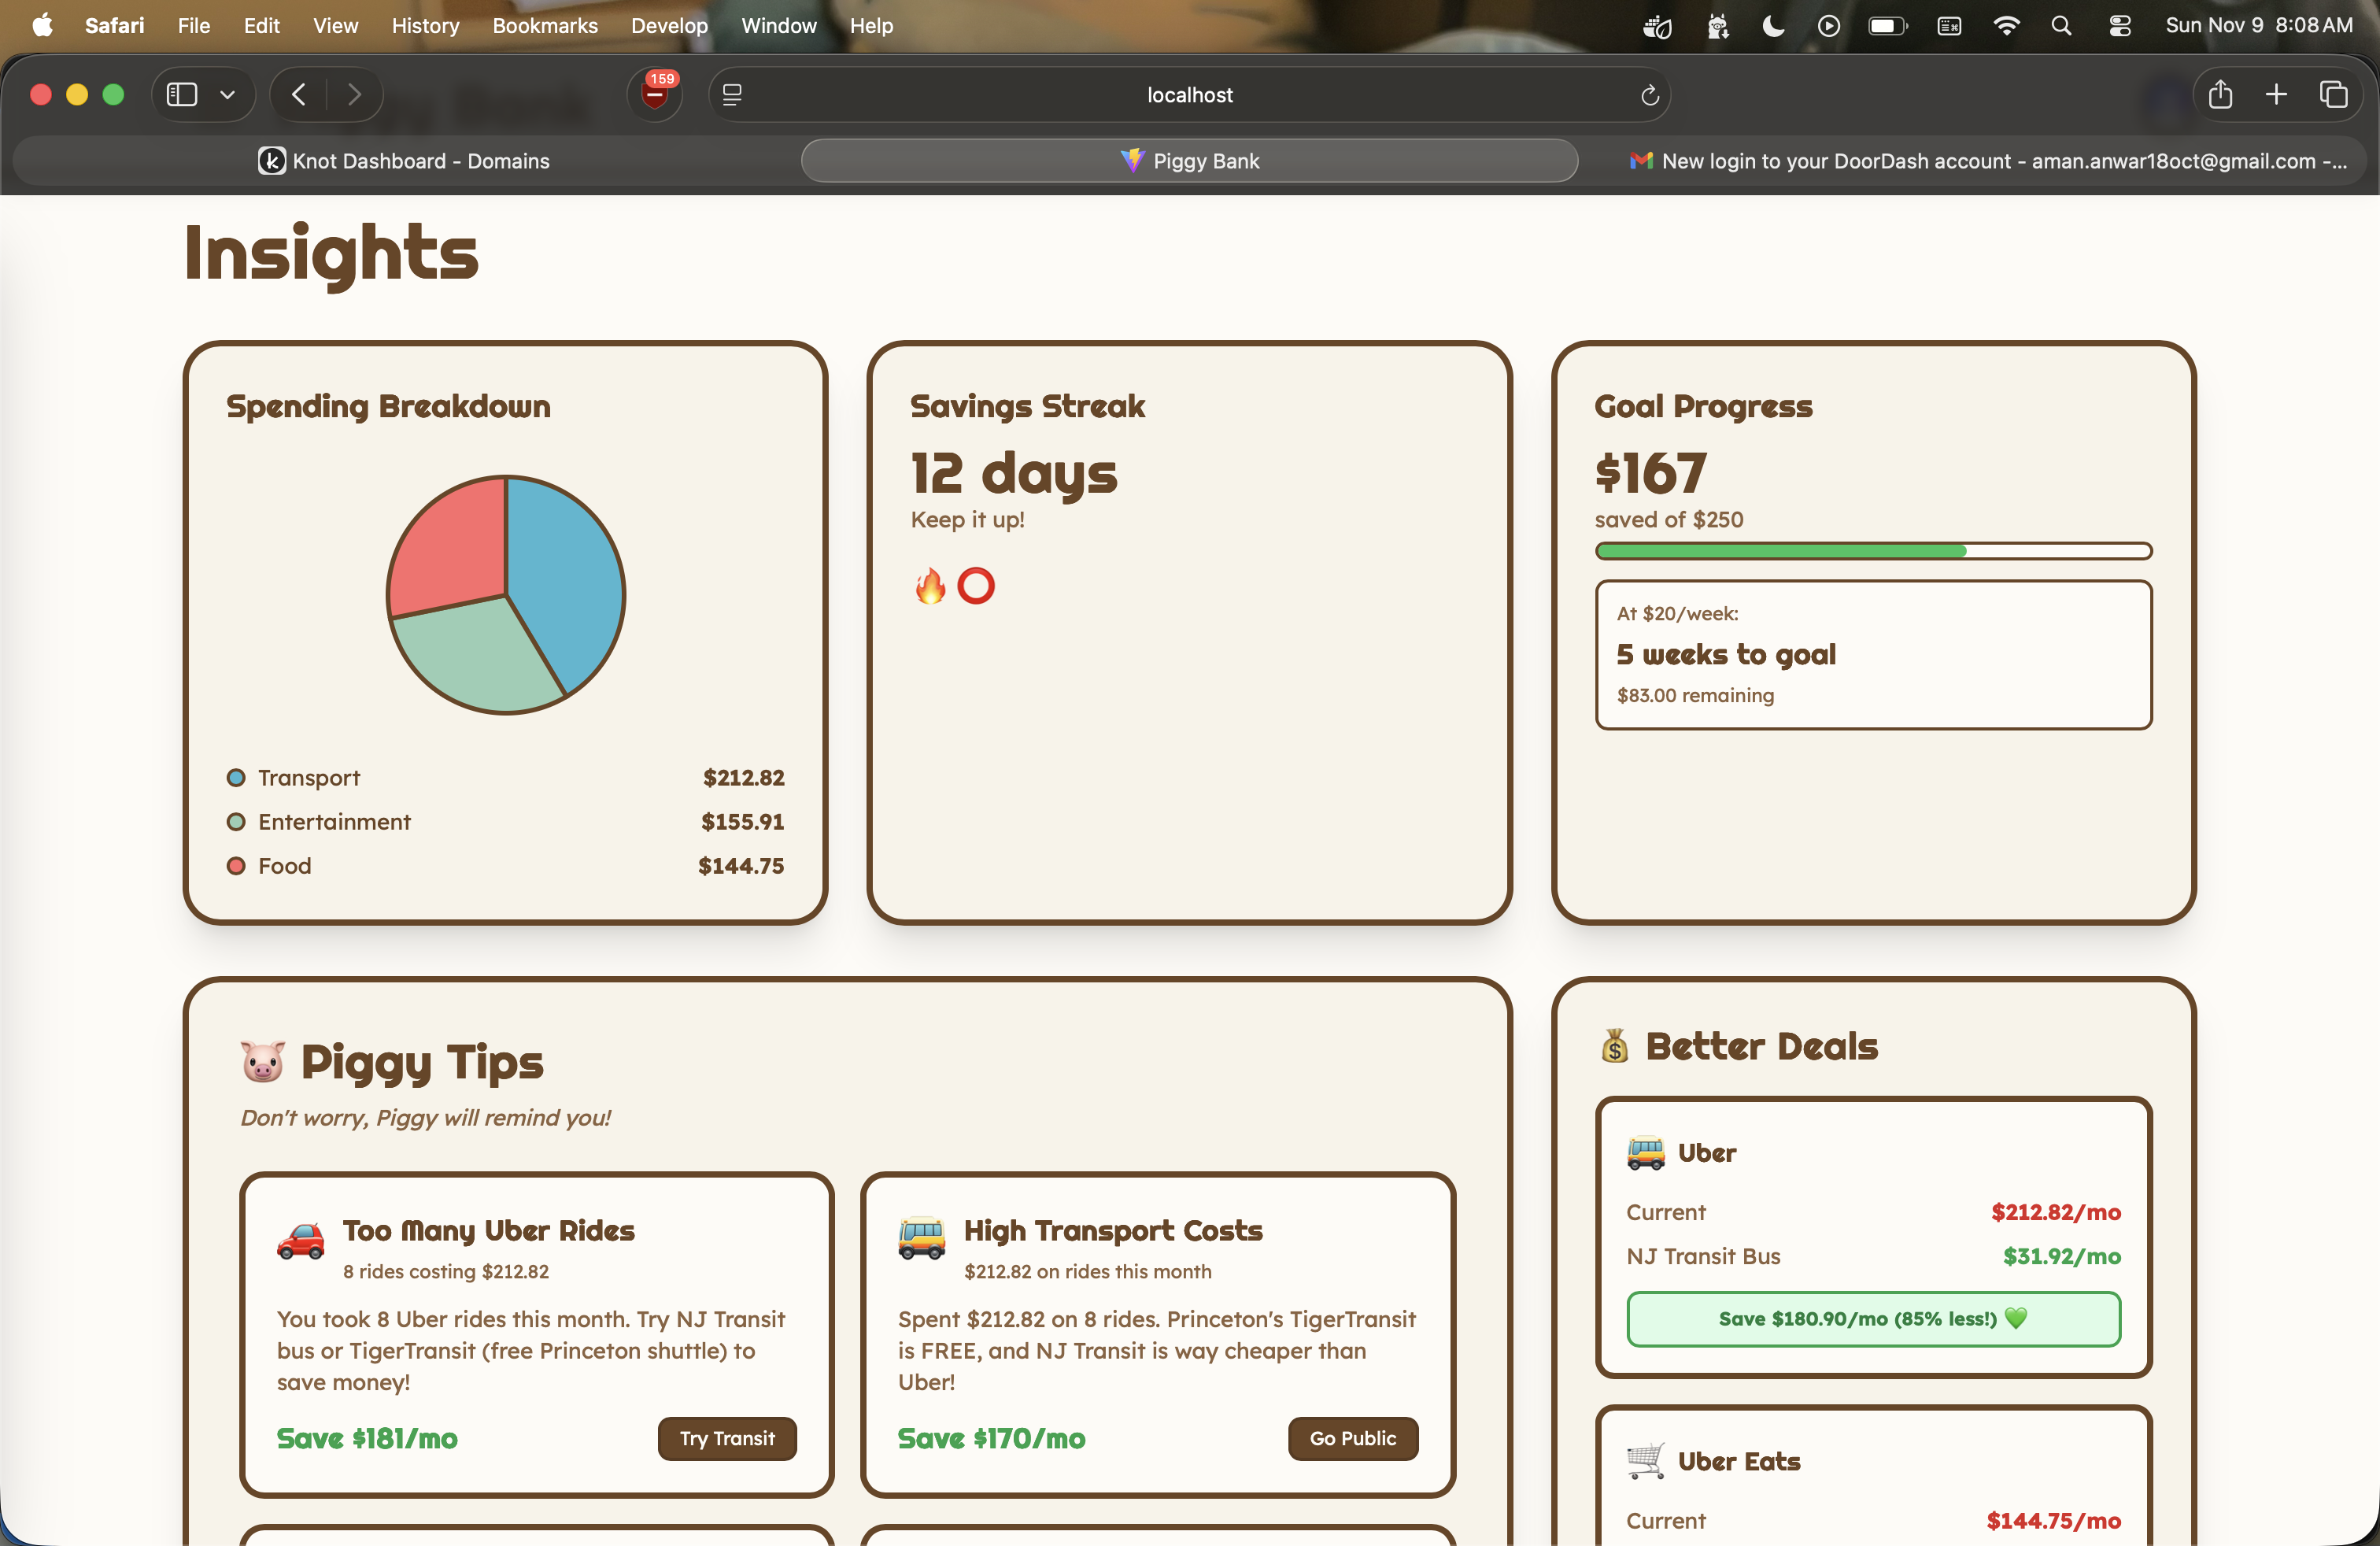The height and width of the screenshot is (1546, 2380).
Task: Show the tab overview icon
Action: 2333,94
